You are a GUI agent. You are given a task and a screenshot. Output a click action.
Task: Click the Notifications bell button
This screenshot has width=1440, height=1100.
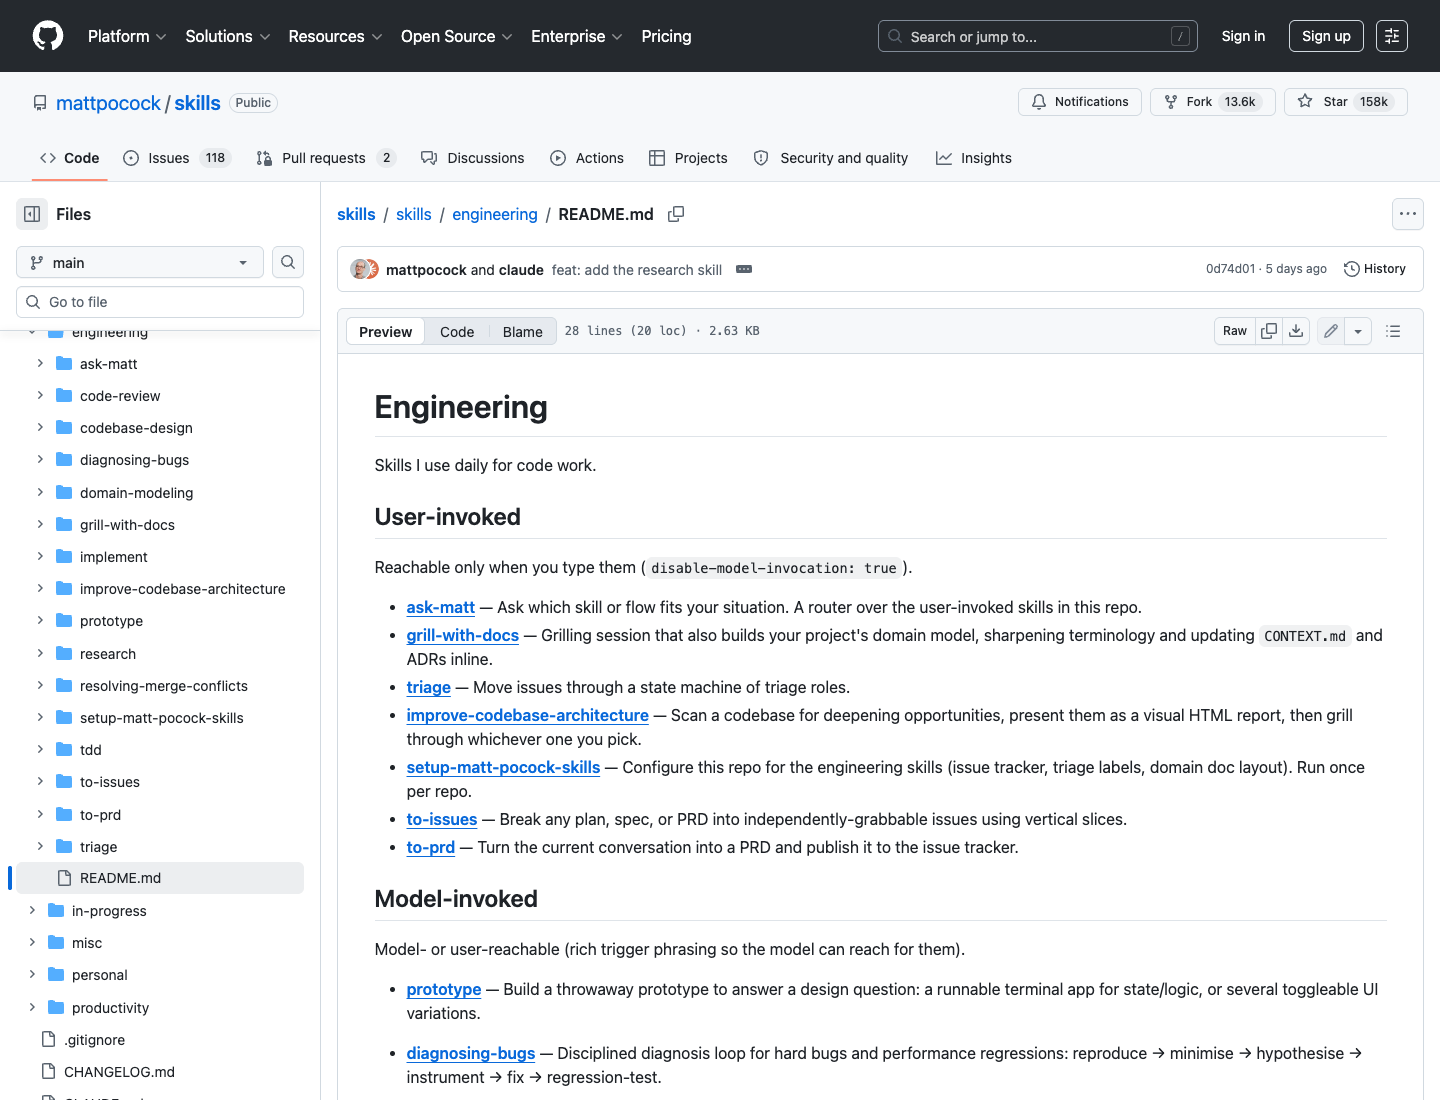(1080, 102)
